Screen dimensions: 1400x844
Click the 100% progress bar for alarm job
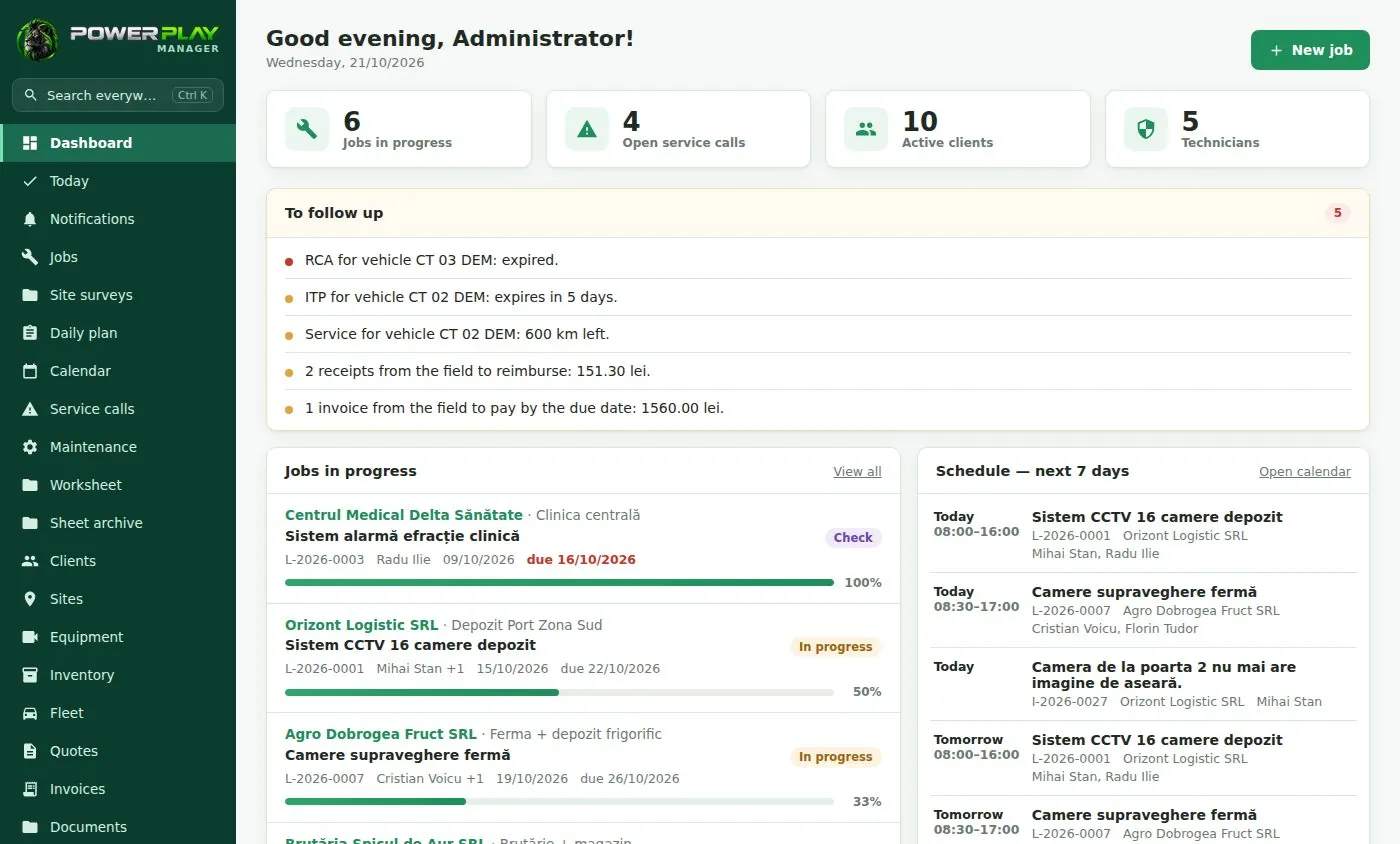[x=559, y=582]
